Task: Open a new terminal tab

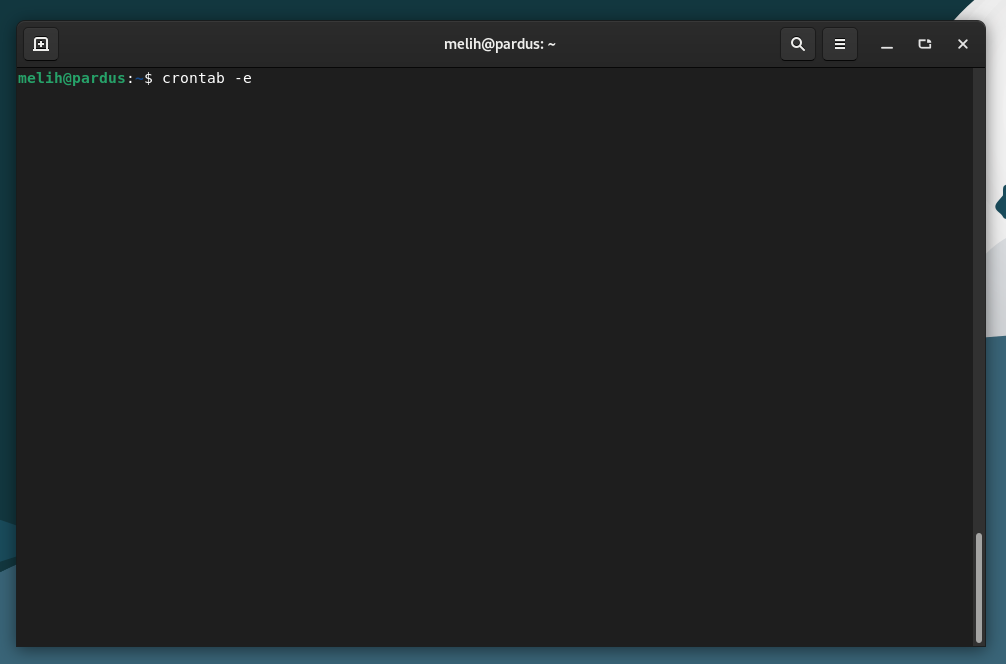Action: (41, 44)
